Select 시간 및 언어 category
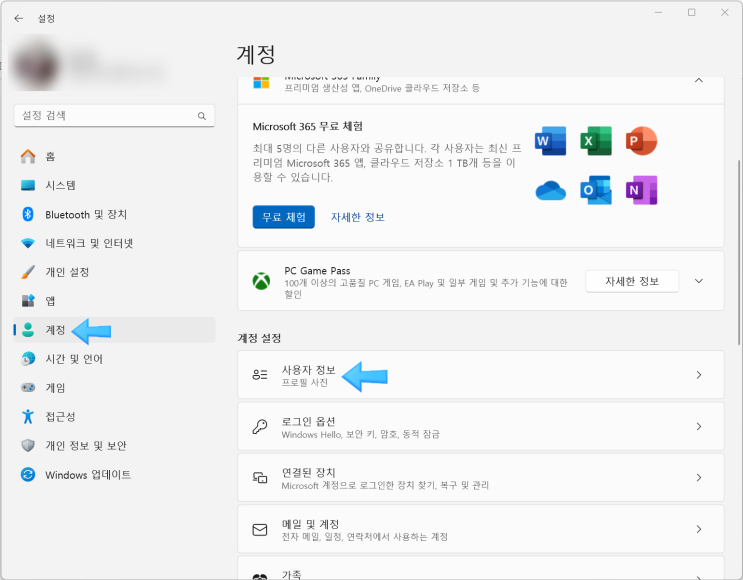Image resolution: width=743 pixels, height=580 pixels. [114, 359]
